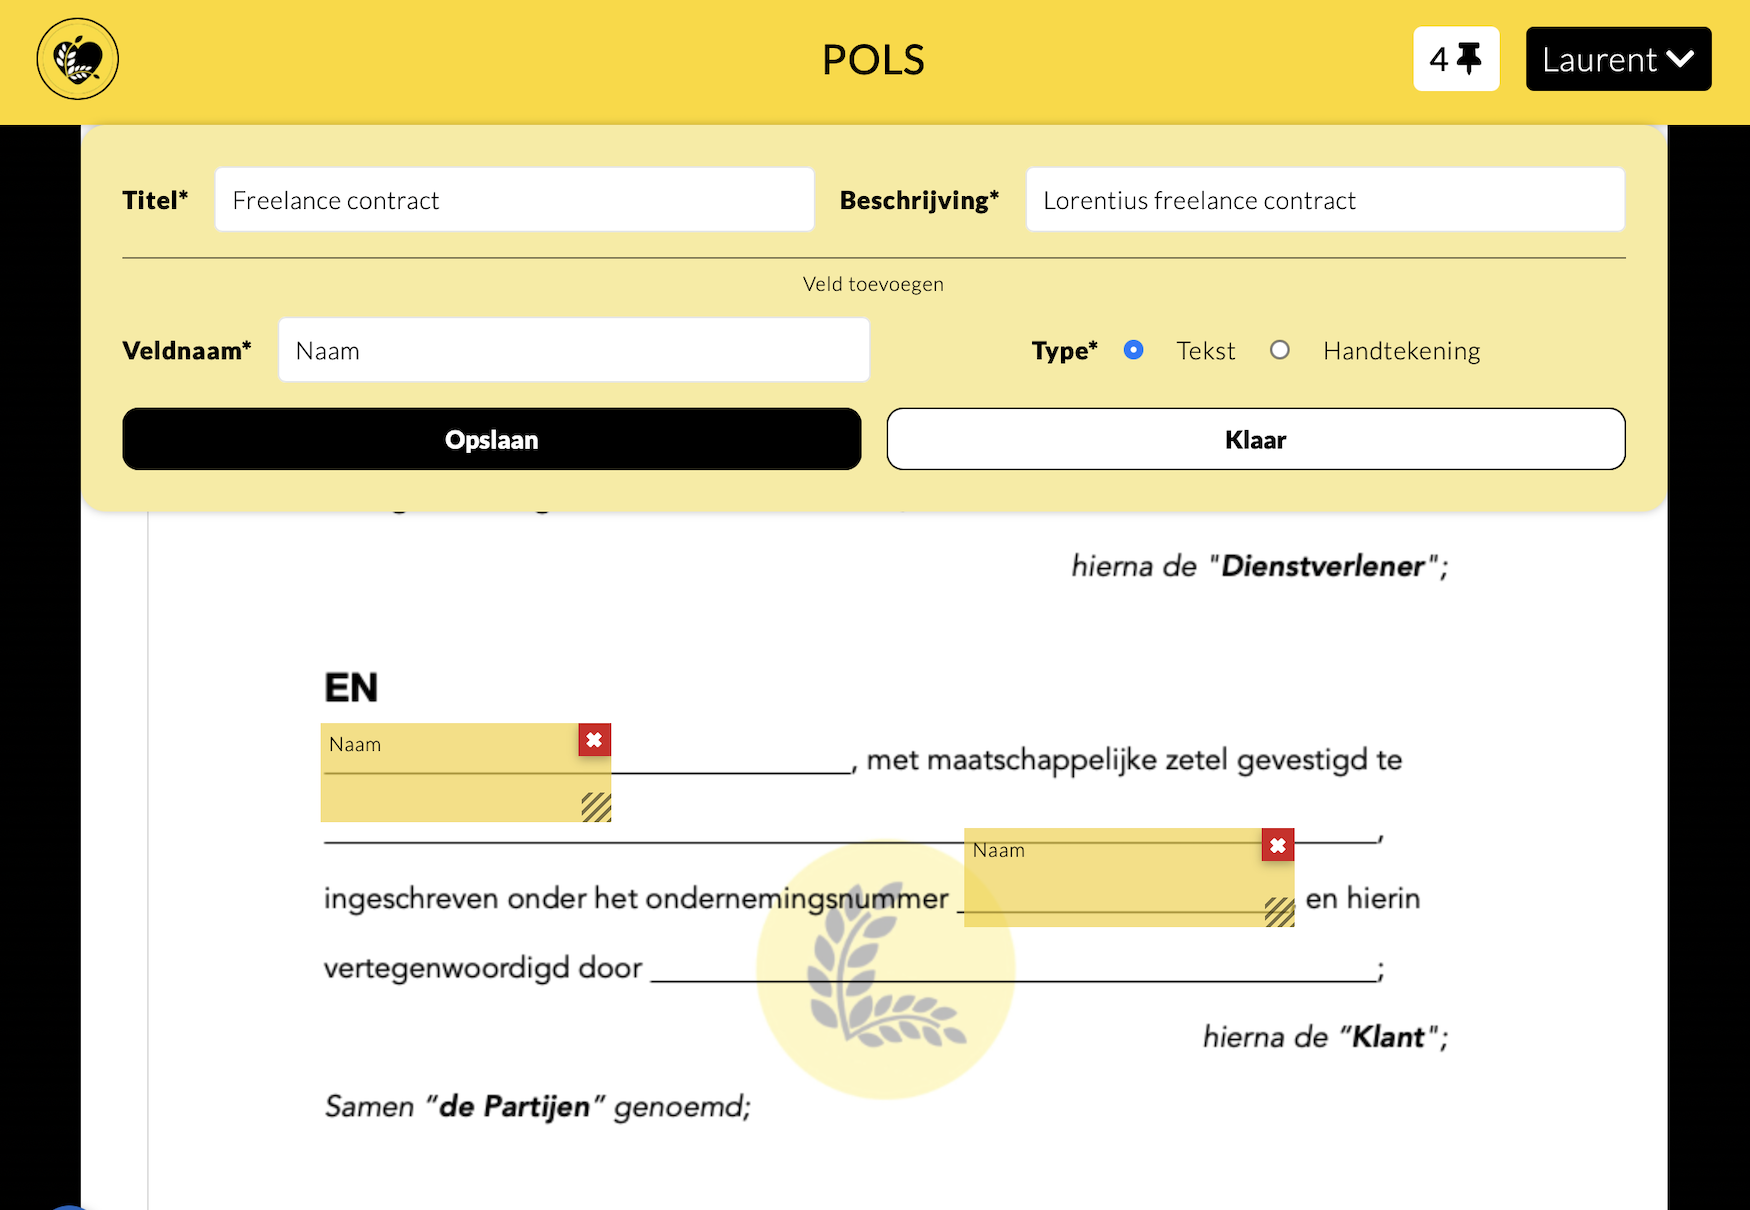The height and width of the screenshot is (1210, 1750).
Task: Select the first Naam field box on document
Action: pos(450,772)
